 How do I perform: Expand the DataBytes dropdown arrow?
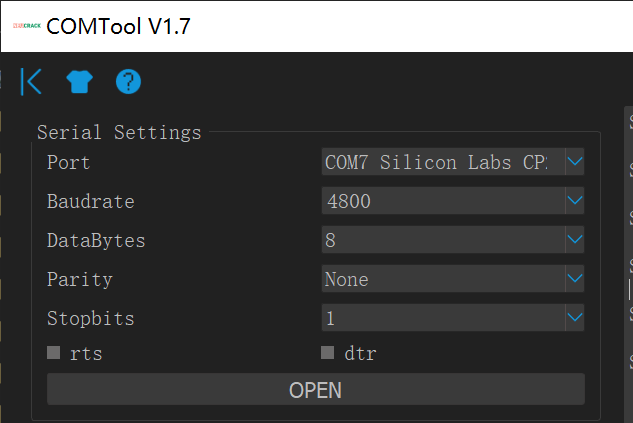coord(574,240)
